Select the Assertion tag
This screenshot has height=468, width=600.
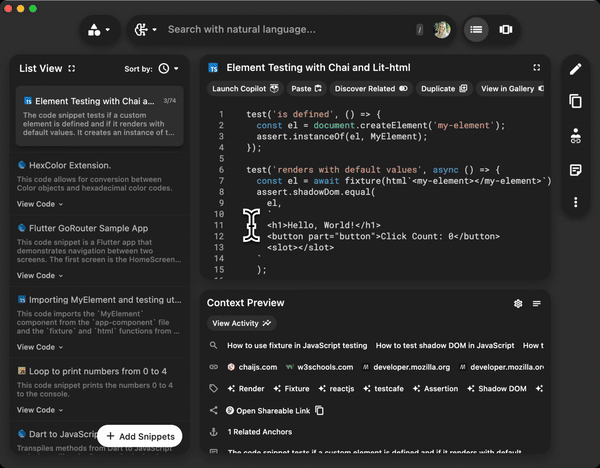click(x=435, y=388)
